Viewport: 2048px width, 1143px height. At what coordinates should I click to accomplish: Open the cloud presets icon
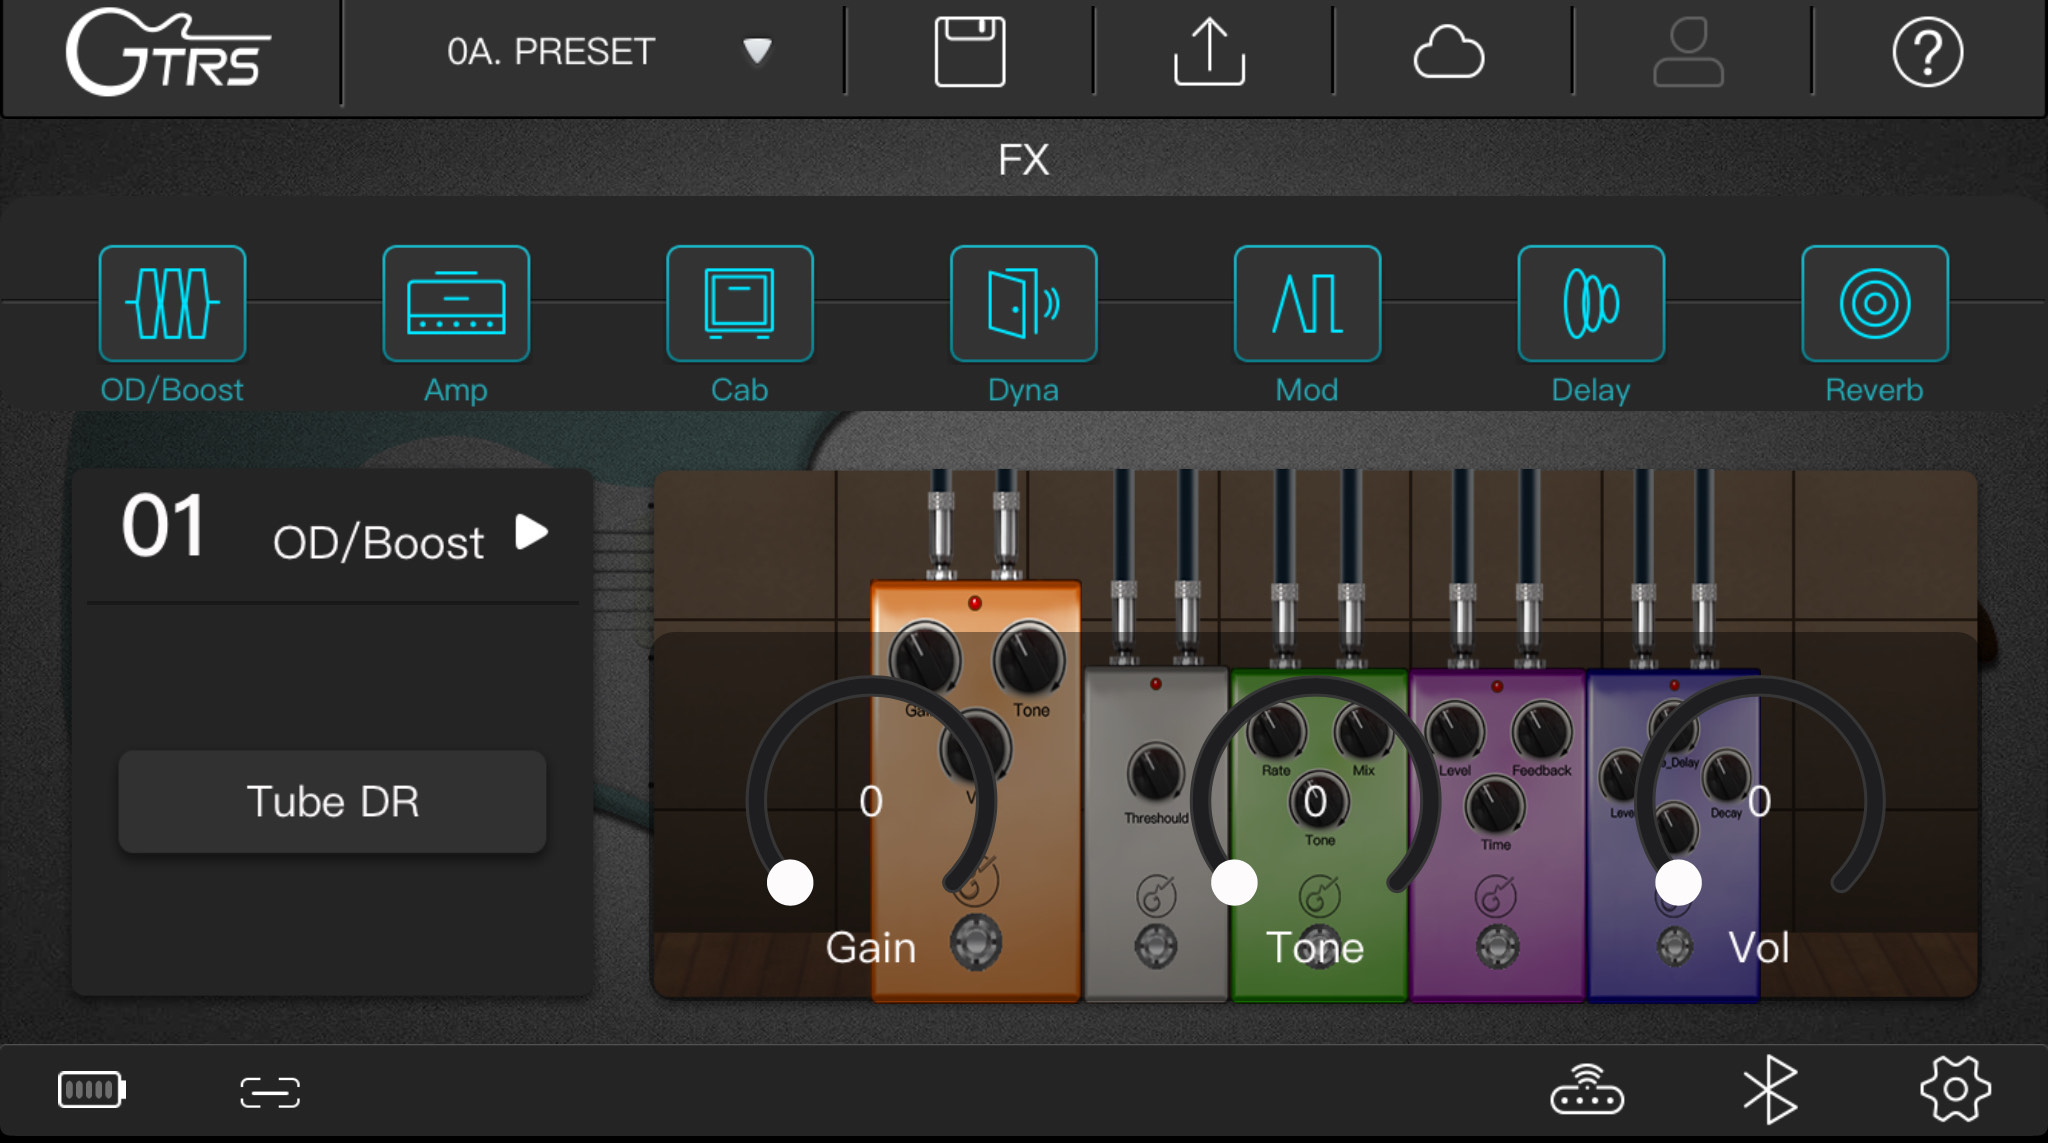coord(1449,52)
